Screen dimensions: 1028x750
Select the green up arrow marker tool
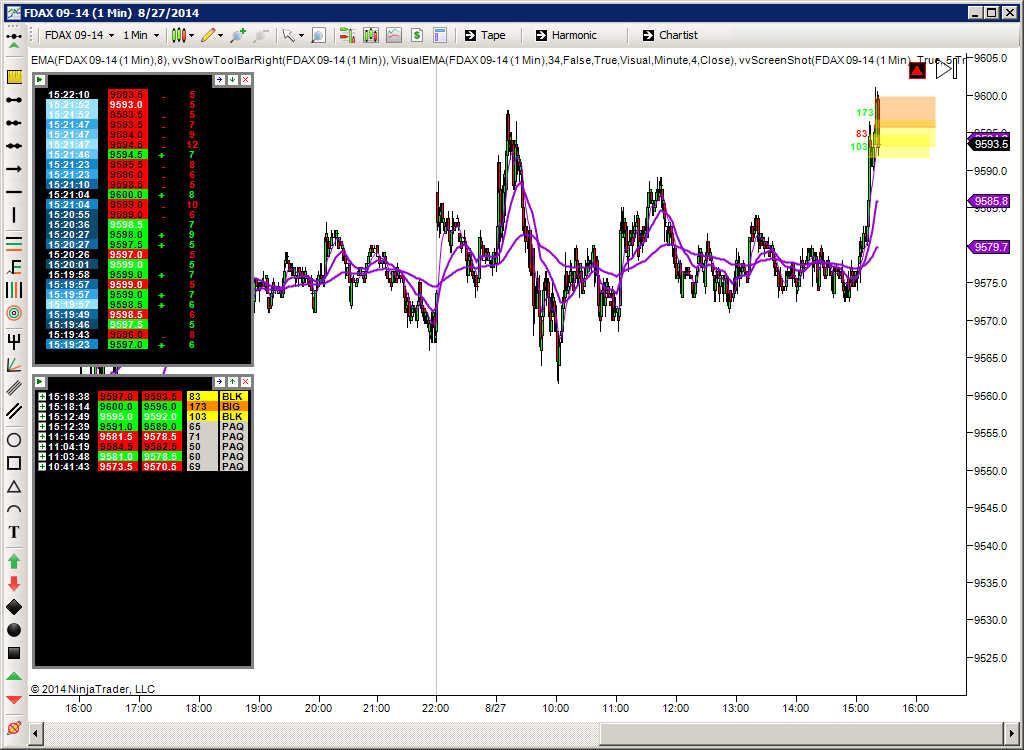[14, 561]
